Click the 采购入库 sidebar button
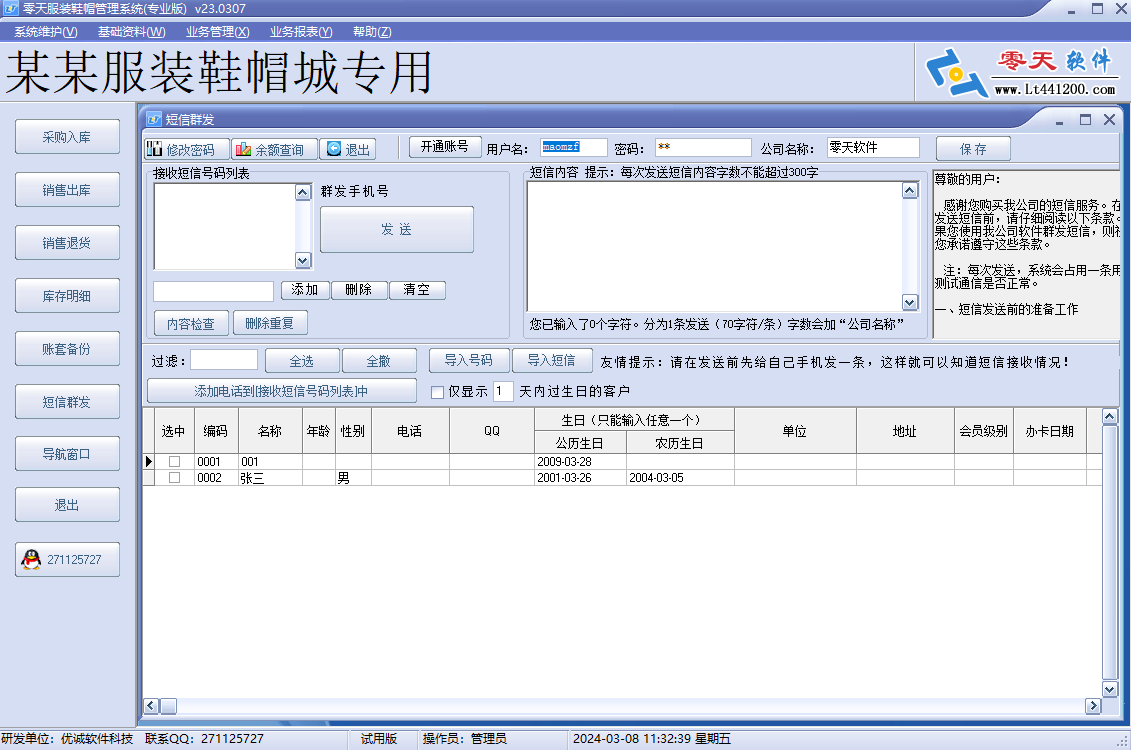1131x750 pixels. [x=67, y=137]
